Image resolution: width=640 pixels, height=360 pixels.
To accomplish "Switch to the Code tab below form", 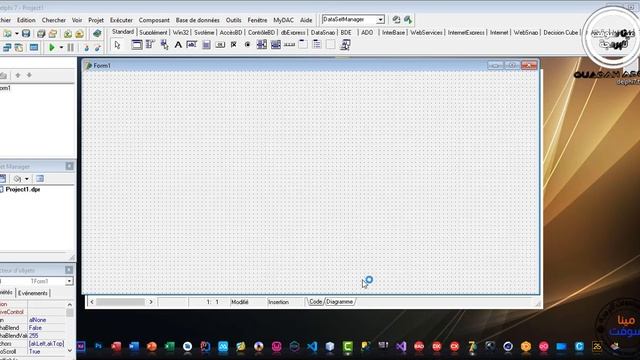I will pos(315,302).
